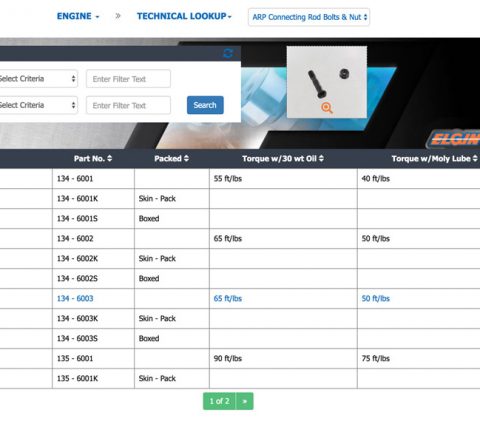Open the ENGINE dropdown menu
Image resolution: width=480 pixels, height=430 pixels.
[78, 16]
